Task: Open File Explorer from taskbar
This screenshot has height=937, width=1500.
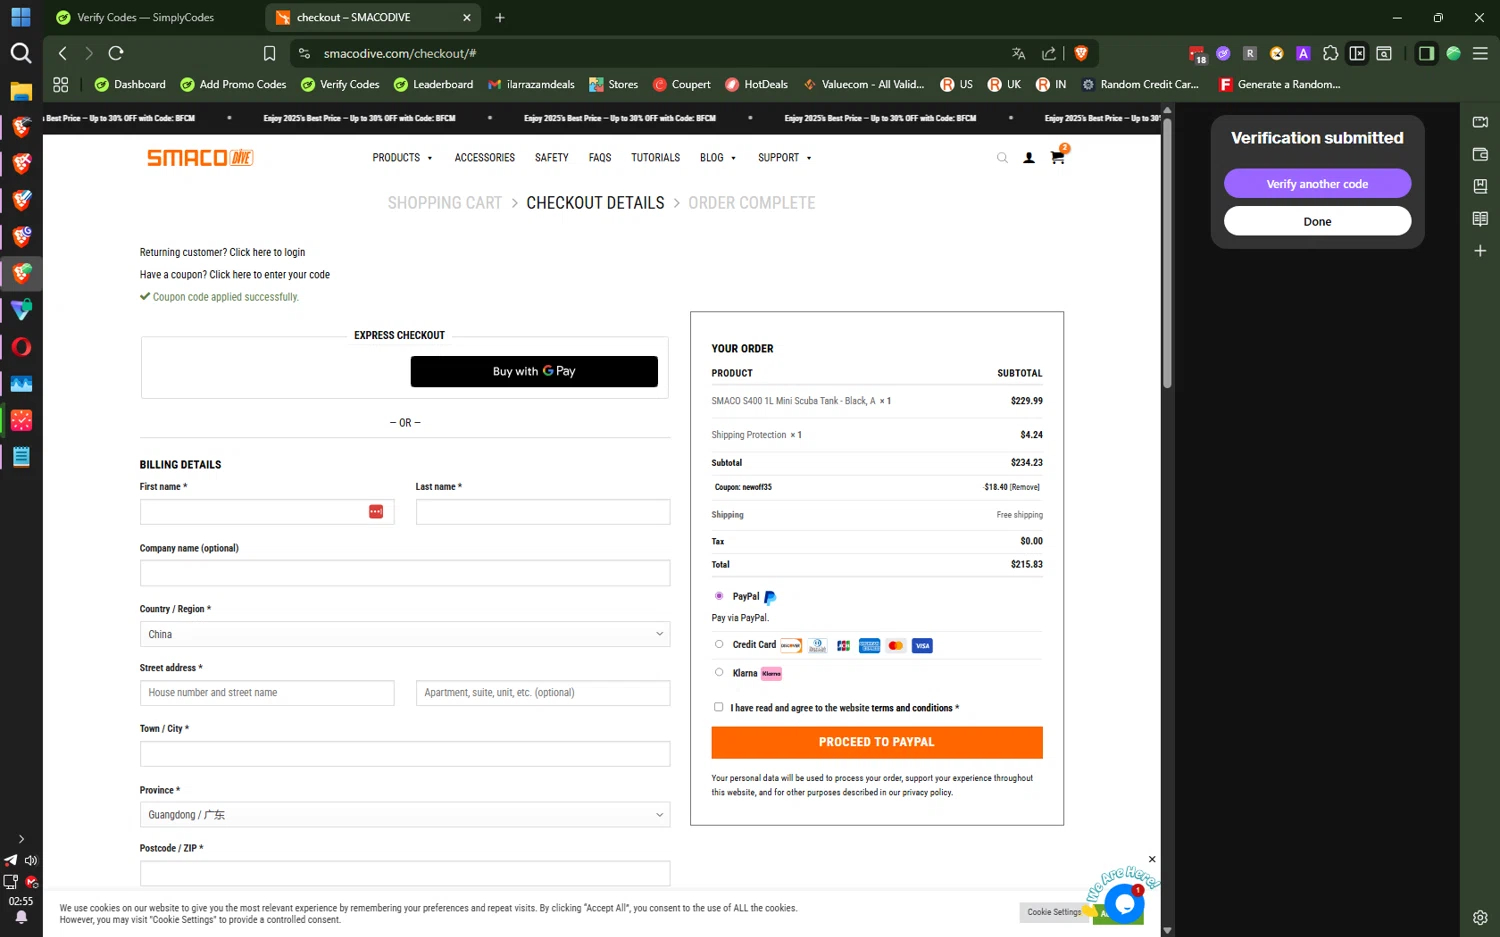Action: tap(21, 91)
